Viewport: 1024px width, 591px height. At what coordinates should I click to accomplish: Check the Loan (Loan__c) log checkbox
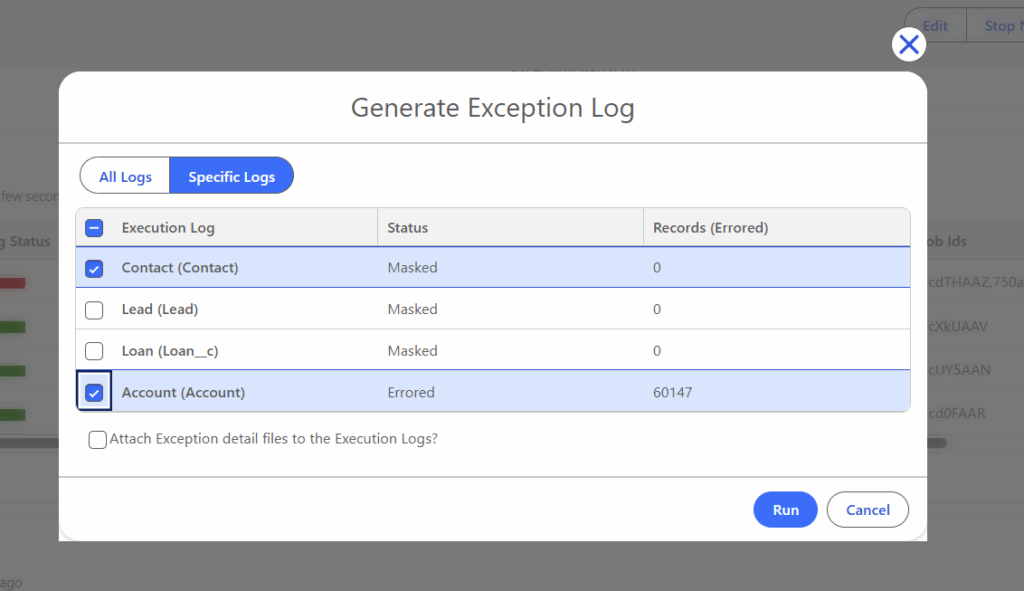pos(94,351)
